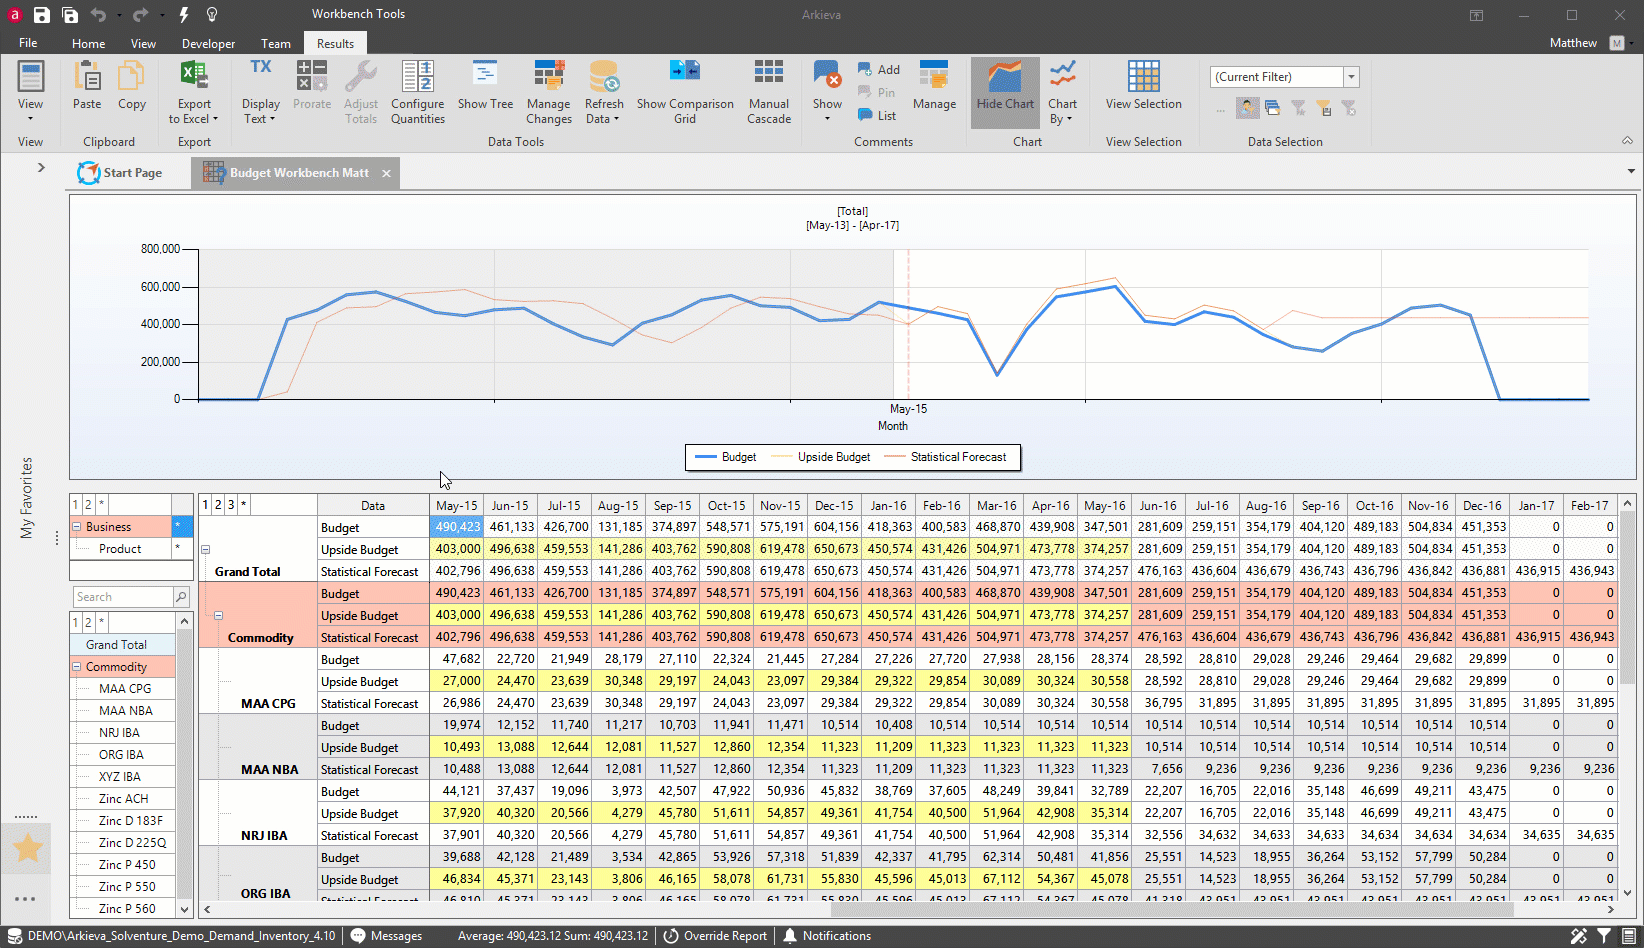Collapse Business node in selector tree

(x=77, y=527)
